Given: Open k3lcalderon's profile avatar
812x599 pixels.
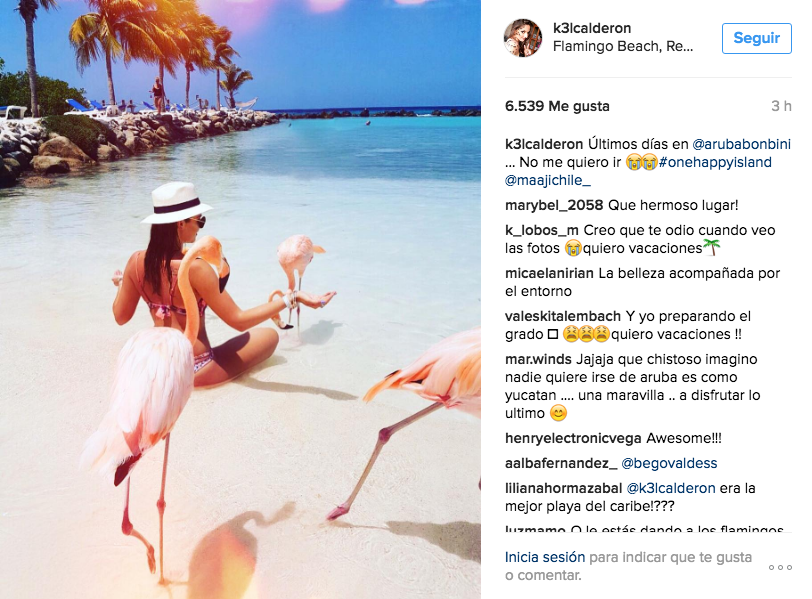Looking at the screenshot, I should click(523, 38).
